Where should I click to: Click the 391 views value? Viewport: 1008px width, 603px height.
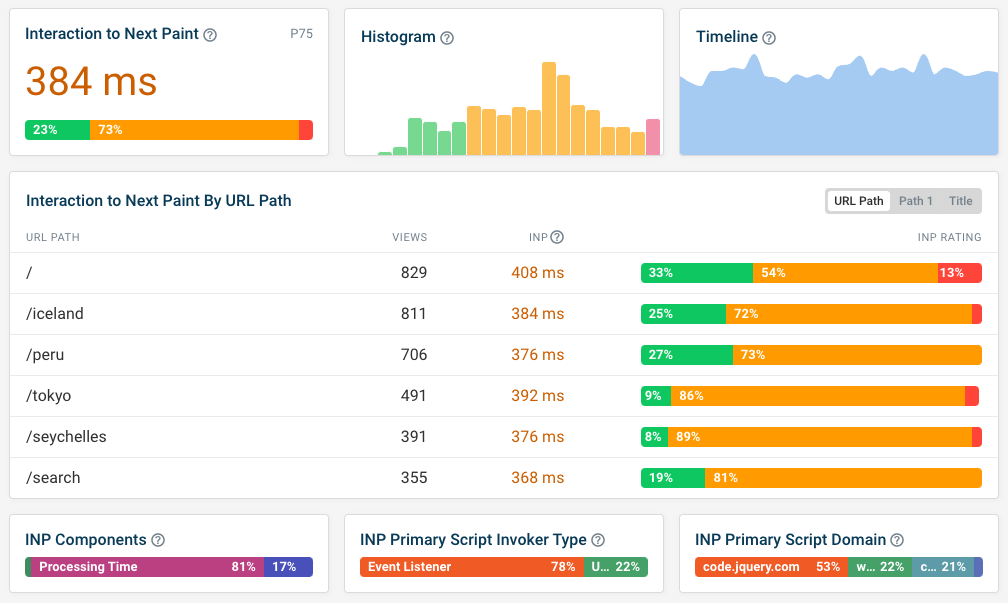pyautogui.click(x=414, y=437)
